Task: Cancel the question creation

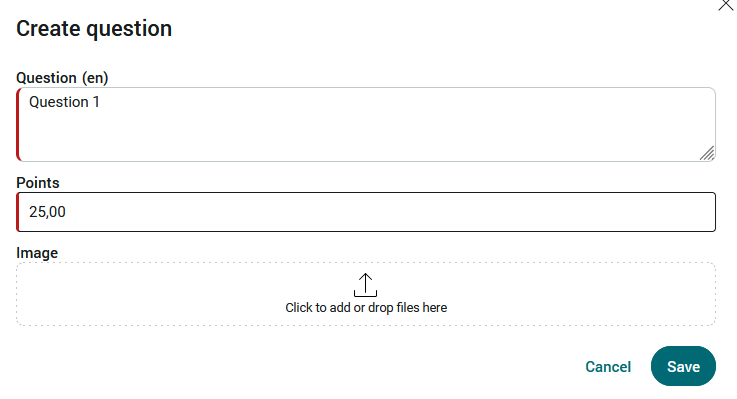Action: [608, 367]
